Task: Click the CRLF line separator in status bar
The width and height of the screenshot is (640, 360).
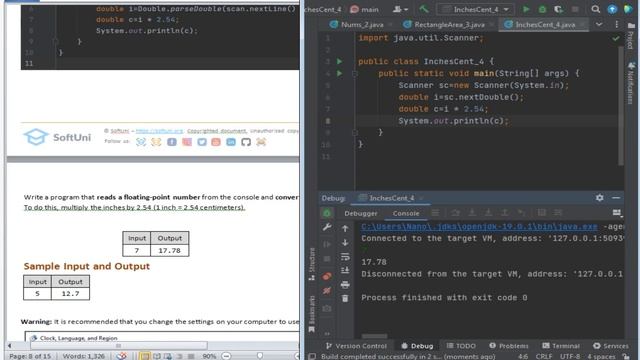Action: coord(544,356)
